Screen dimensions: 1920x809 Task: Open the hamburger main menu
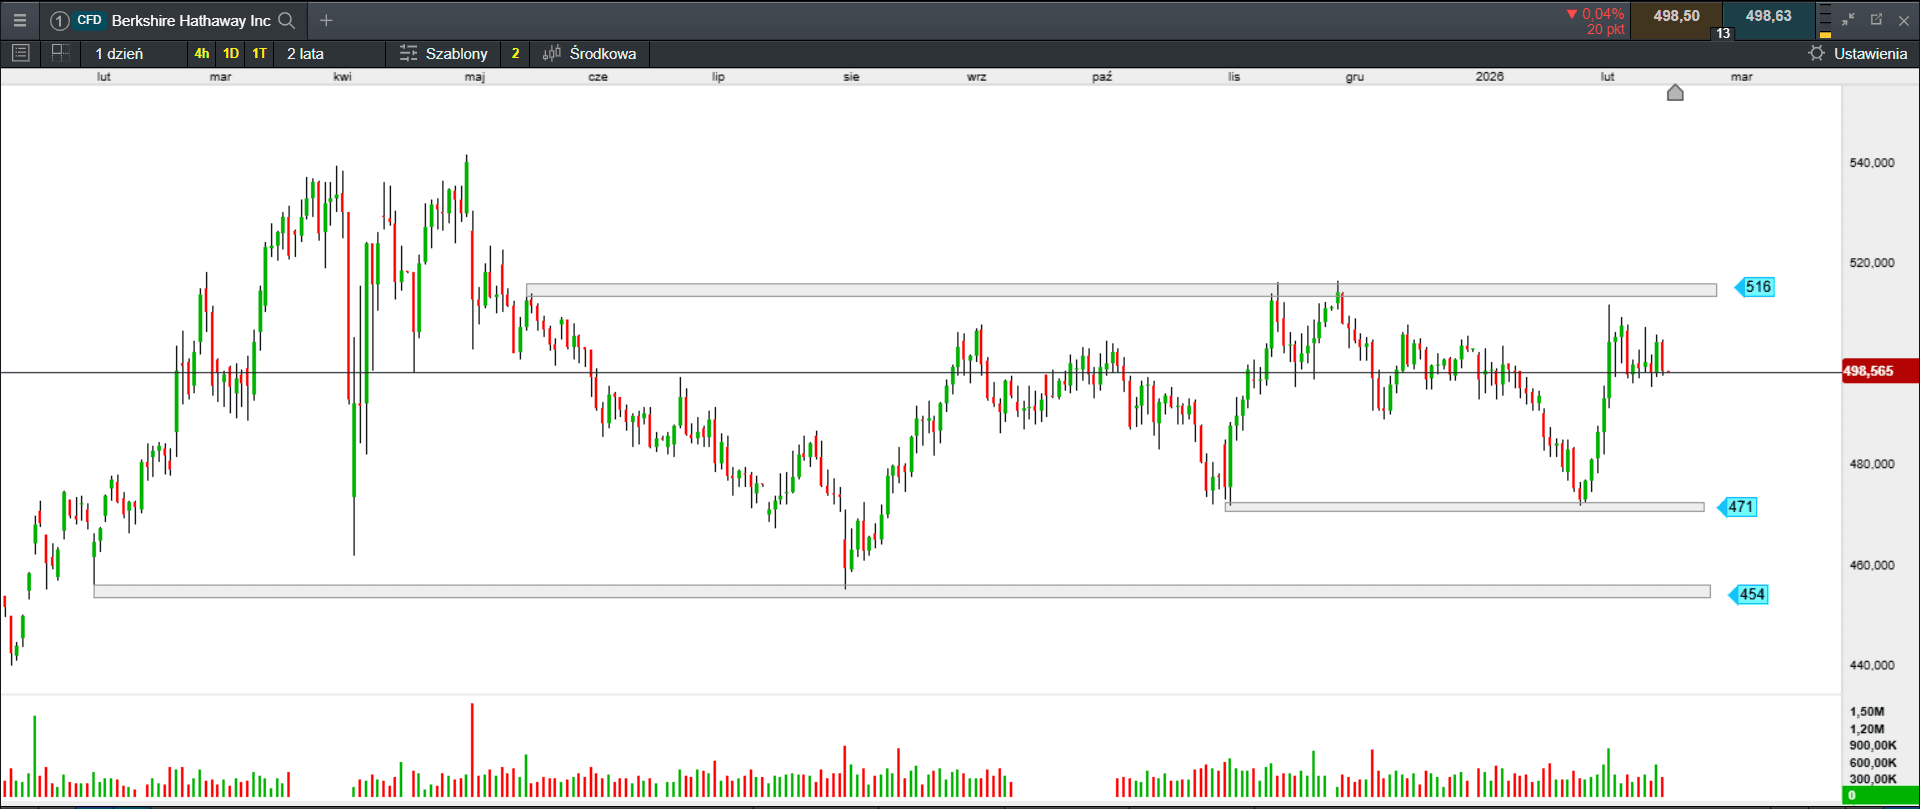20,20
